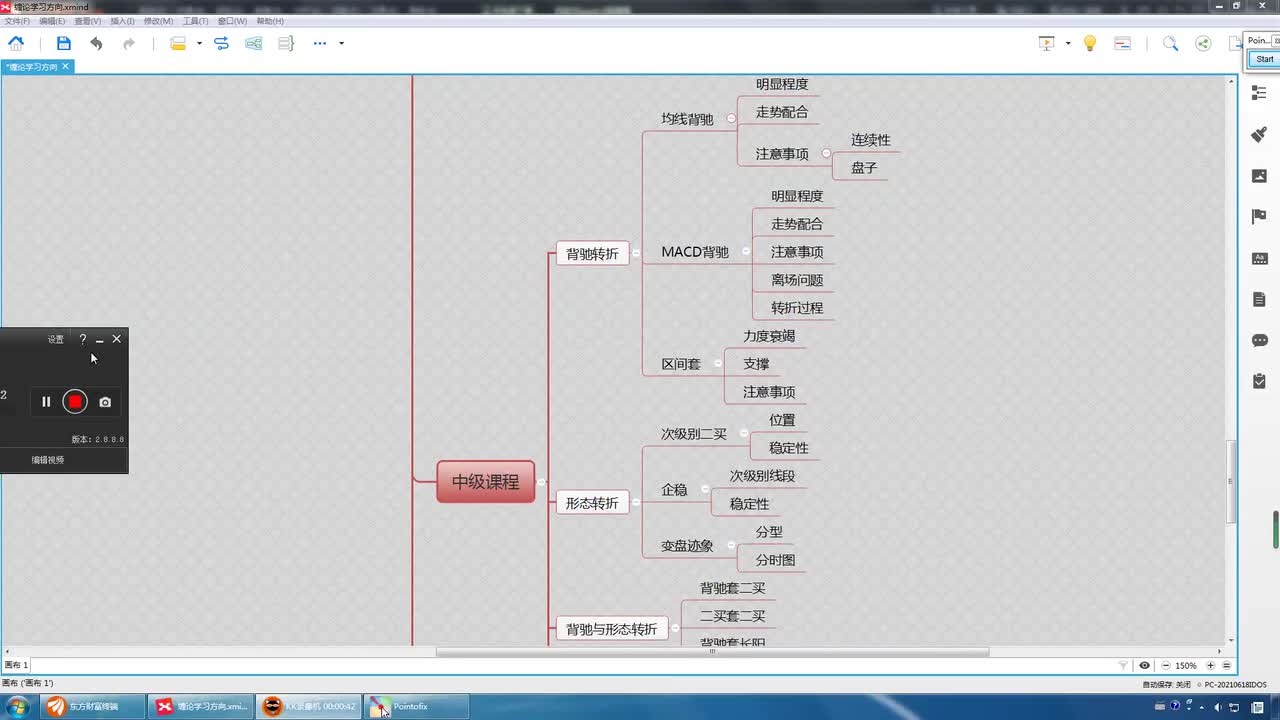Open the topic insert dropdown arrow
The height and width of the screenshot is (720, 1280).
(x=199, y=43)
